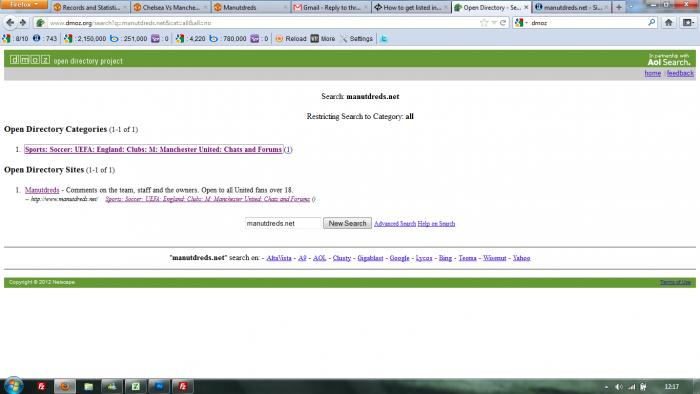Bookmark this page with the star icon
700x394 pixels.
[x=484, y=22]
